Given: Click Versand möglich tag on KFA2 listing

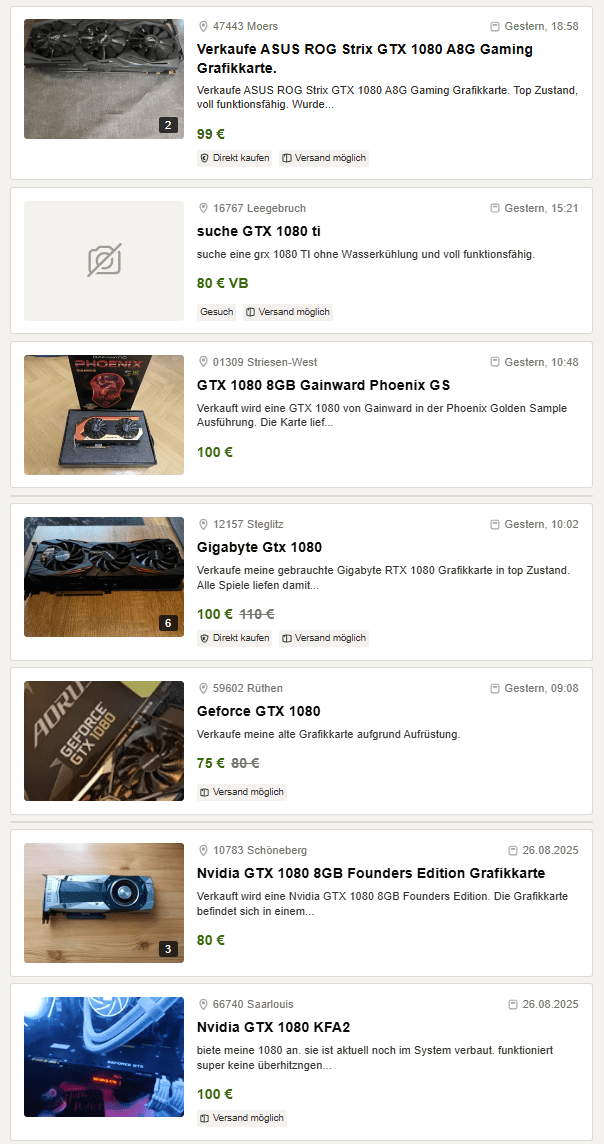Looking at the screenshot, I should (242, 1118).
